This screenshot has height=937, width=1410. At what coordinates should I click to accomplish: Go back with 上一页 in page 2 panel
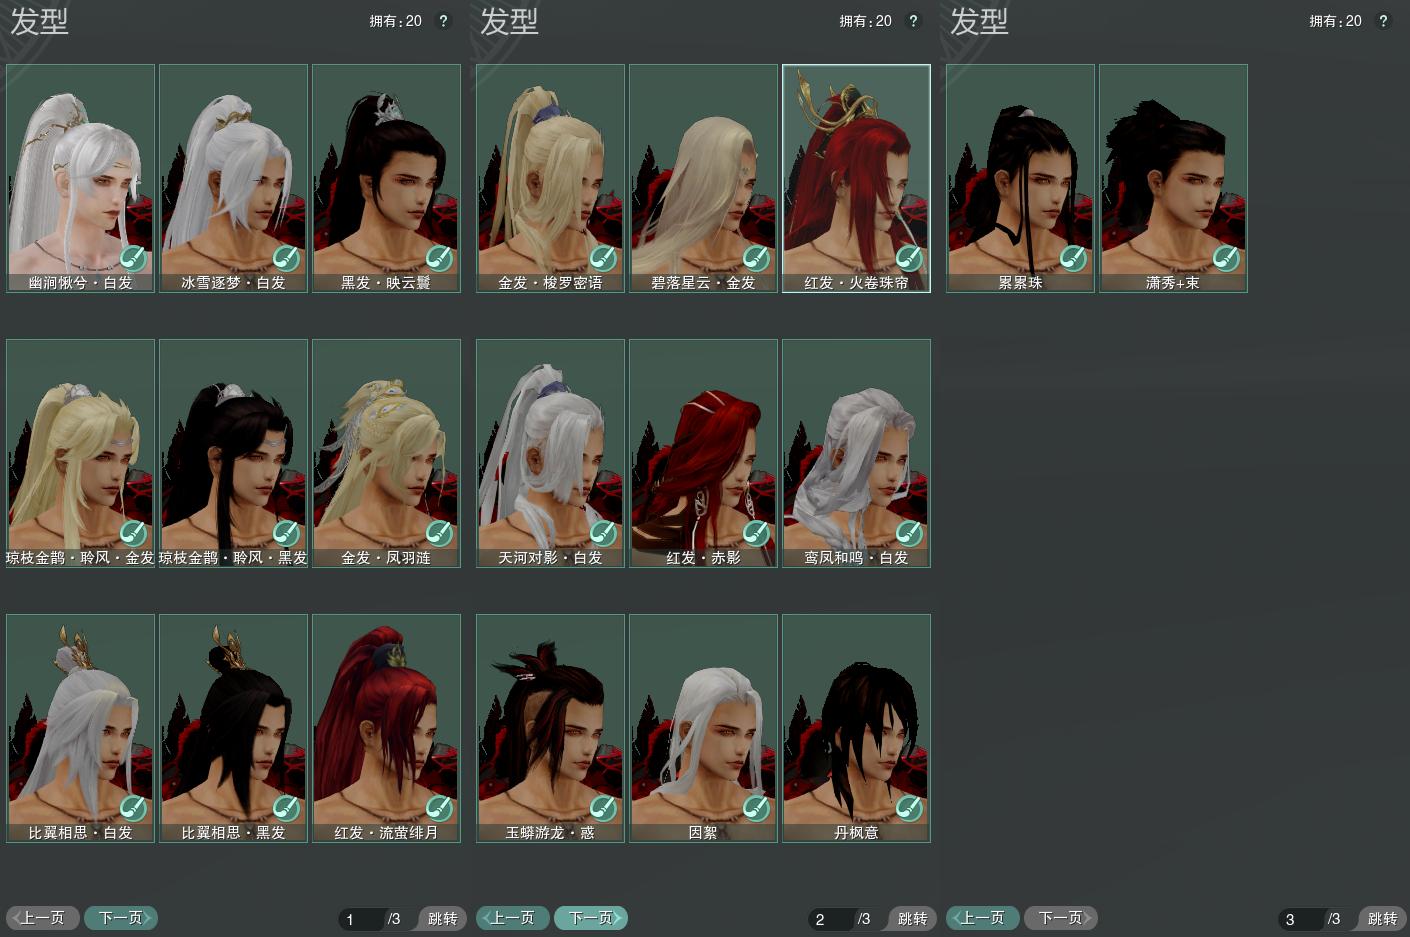[x=513, y=918]
